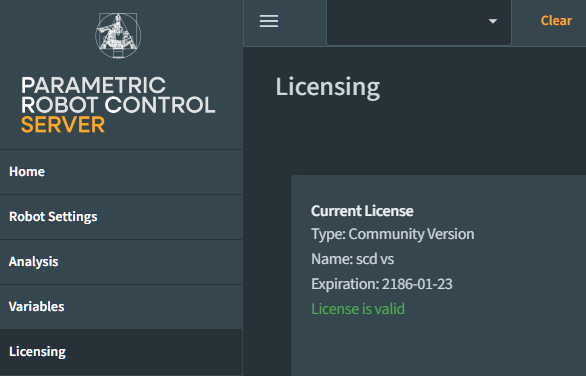Select Licensing in the sidebar

click(121, 352)
